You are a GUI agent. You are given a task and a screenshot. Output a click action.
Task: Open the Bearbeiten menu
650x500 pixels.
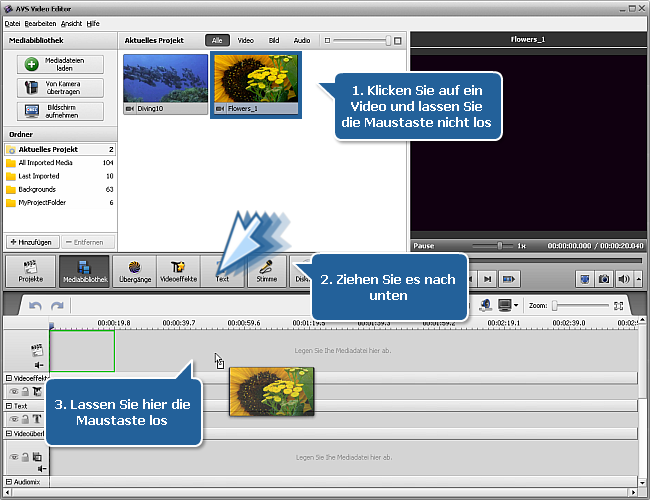(41, 22)
